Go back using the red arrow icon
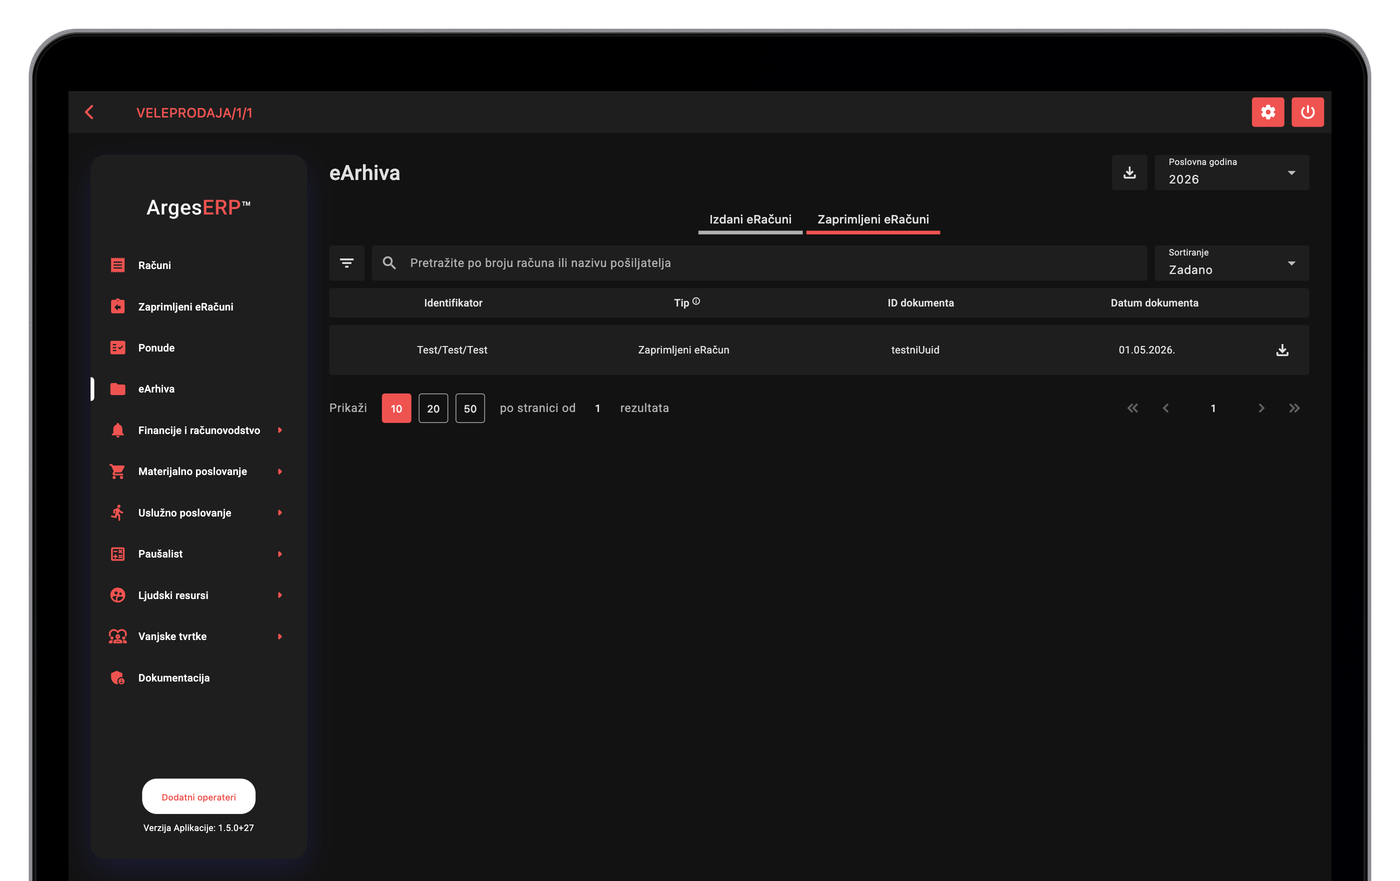 [90, 112]
